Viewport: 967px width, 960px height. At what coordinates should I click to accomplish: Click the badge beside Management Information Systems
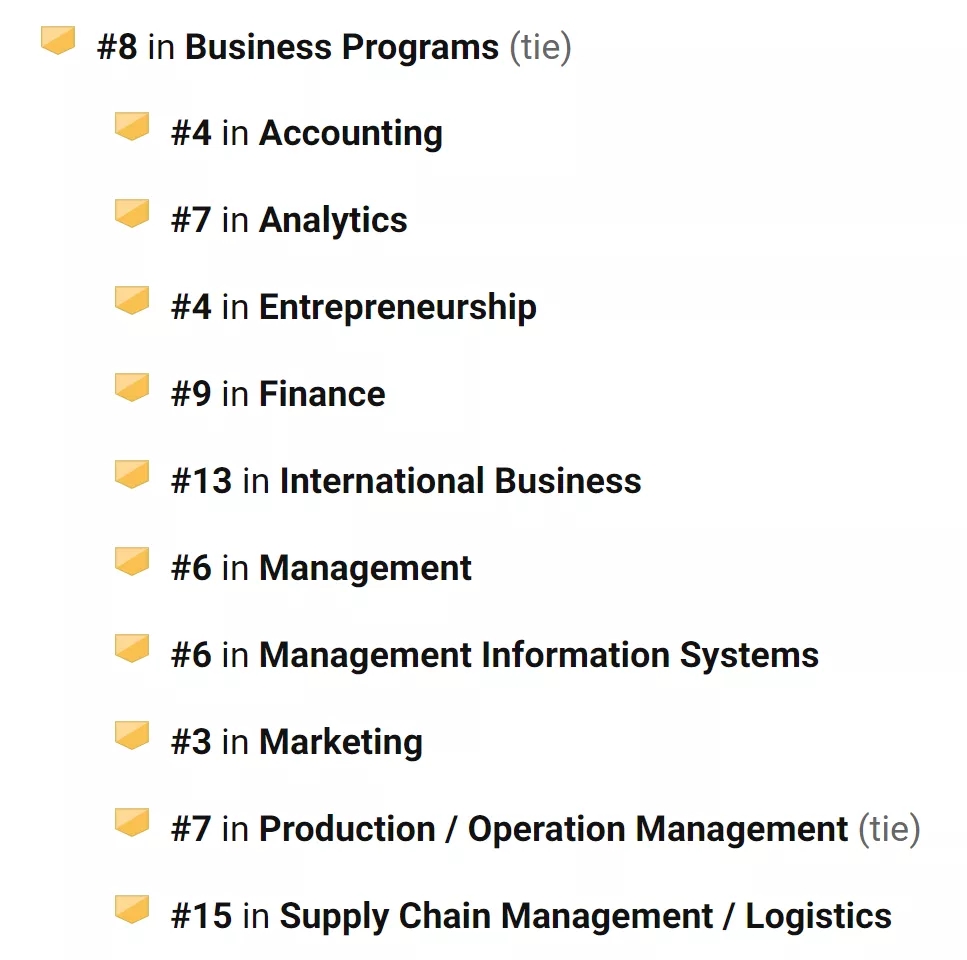[132, 647]
